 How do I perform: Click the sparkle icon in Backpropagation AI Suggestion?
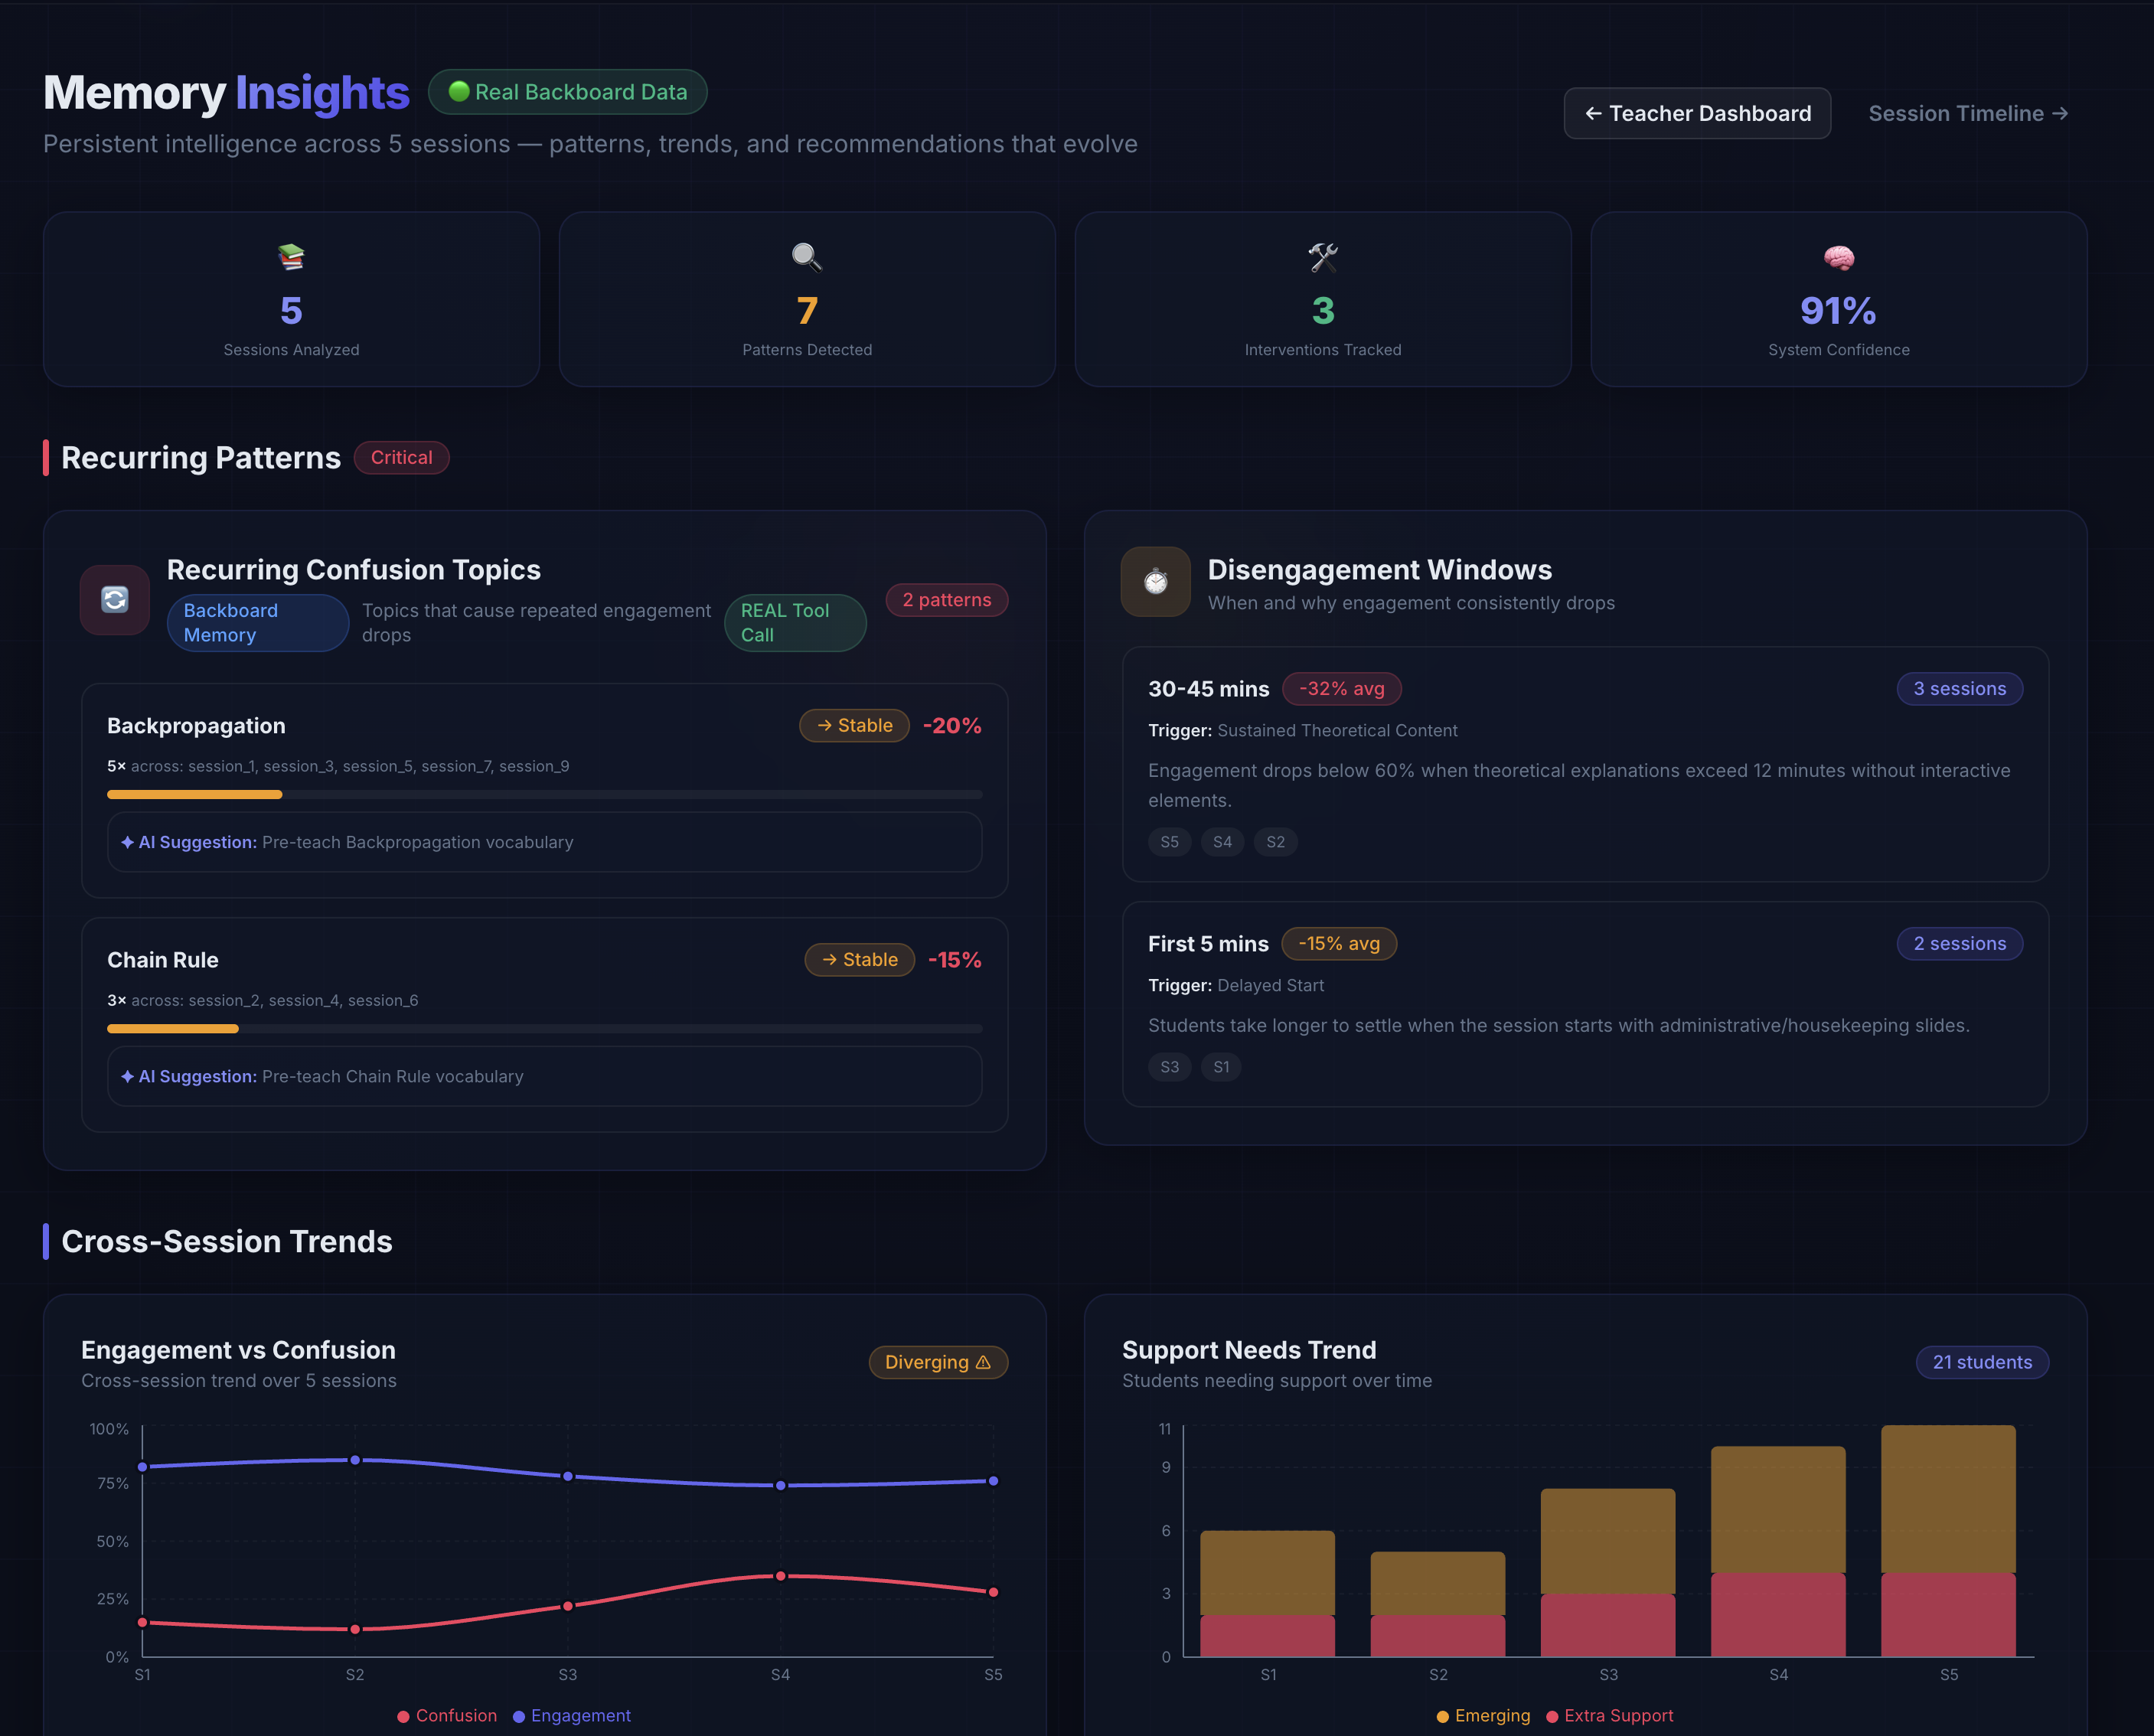click(x=127, y=842)
